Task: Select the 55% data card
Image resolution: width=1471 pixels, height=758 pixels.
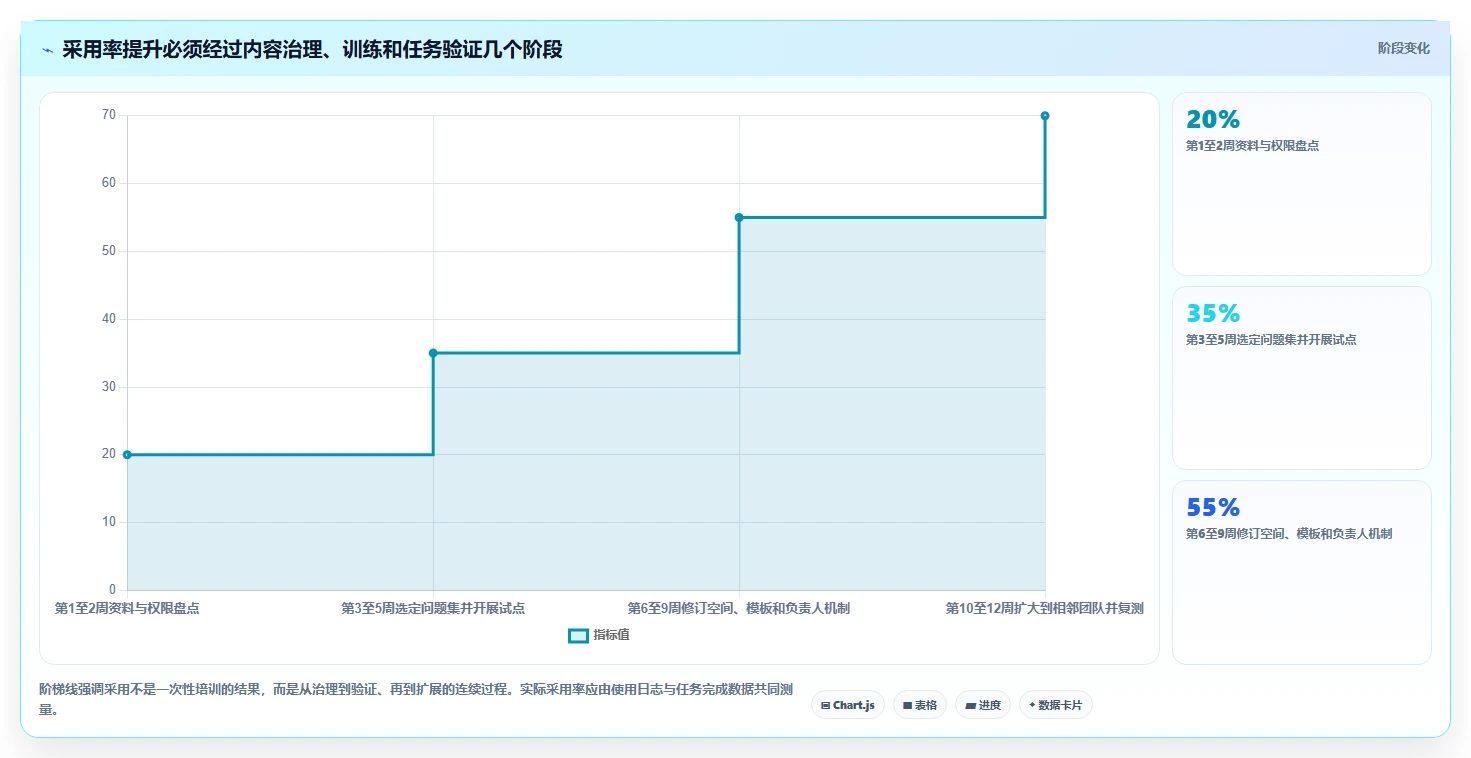Action: click(x=1301, y=572)
